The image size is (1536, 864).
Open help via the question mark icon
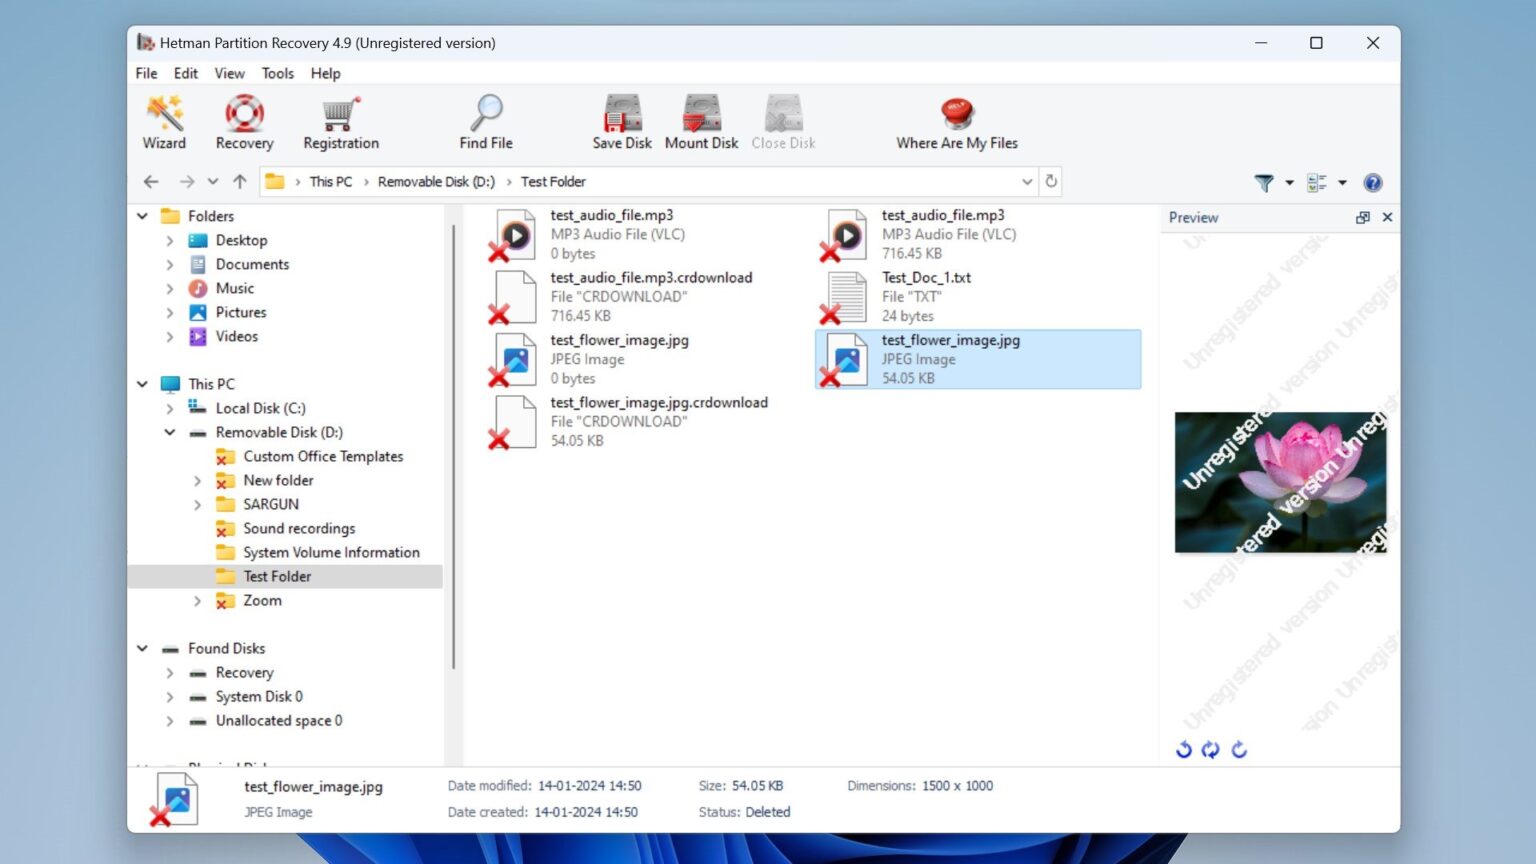pyautogui.click(x=1373, y=182)
